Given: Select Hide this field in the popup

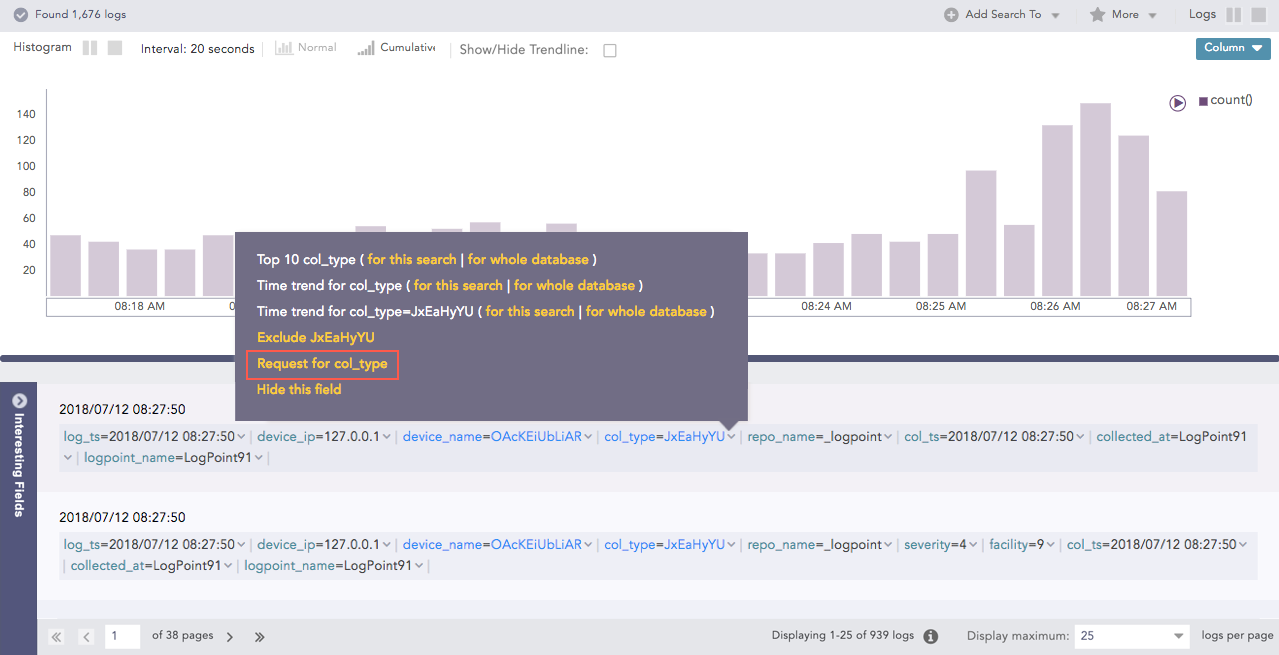Looking at the screenshot, I should click(299, 390).
